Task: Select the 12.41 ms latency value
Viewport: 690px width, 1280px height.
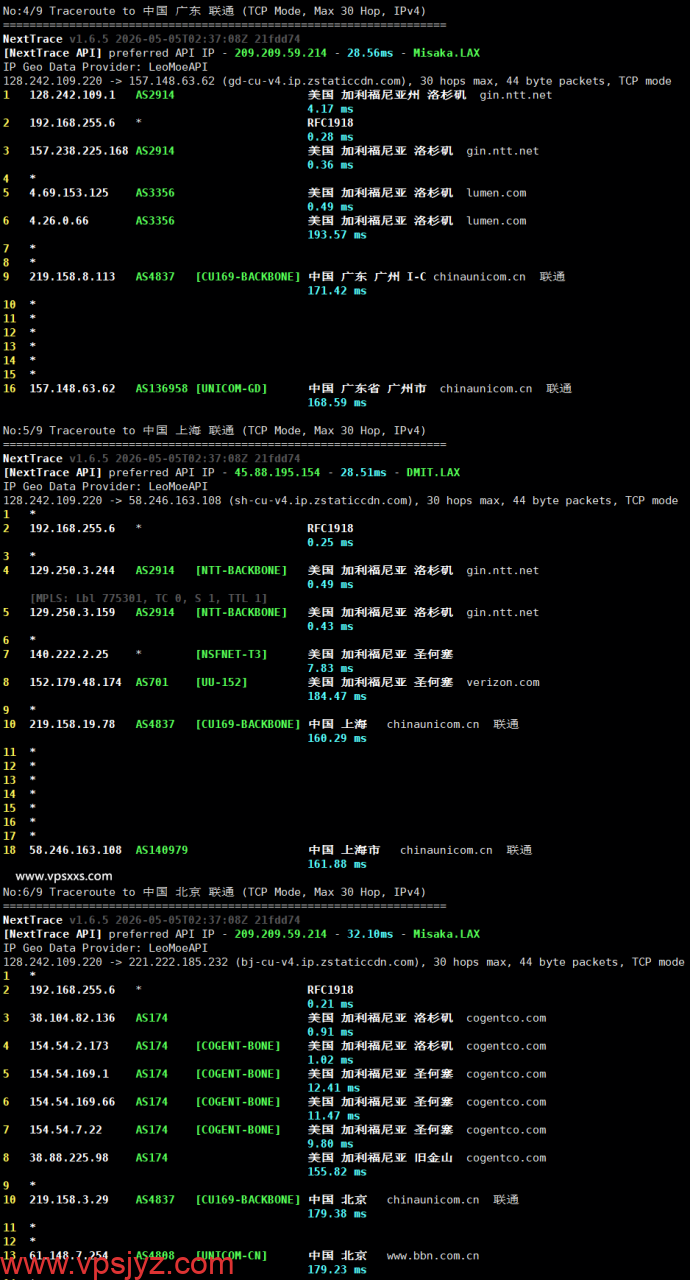Action: click(334, 1089)
